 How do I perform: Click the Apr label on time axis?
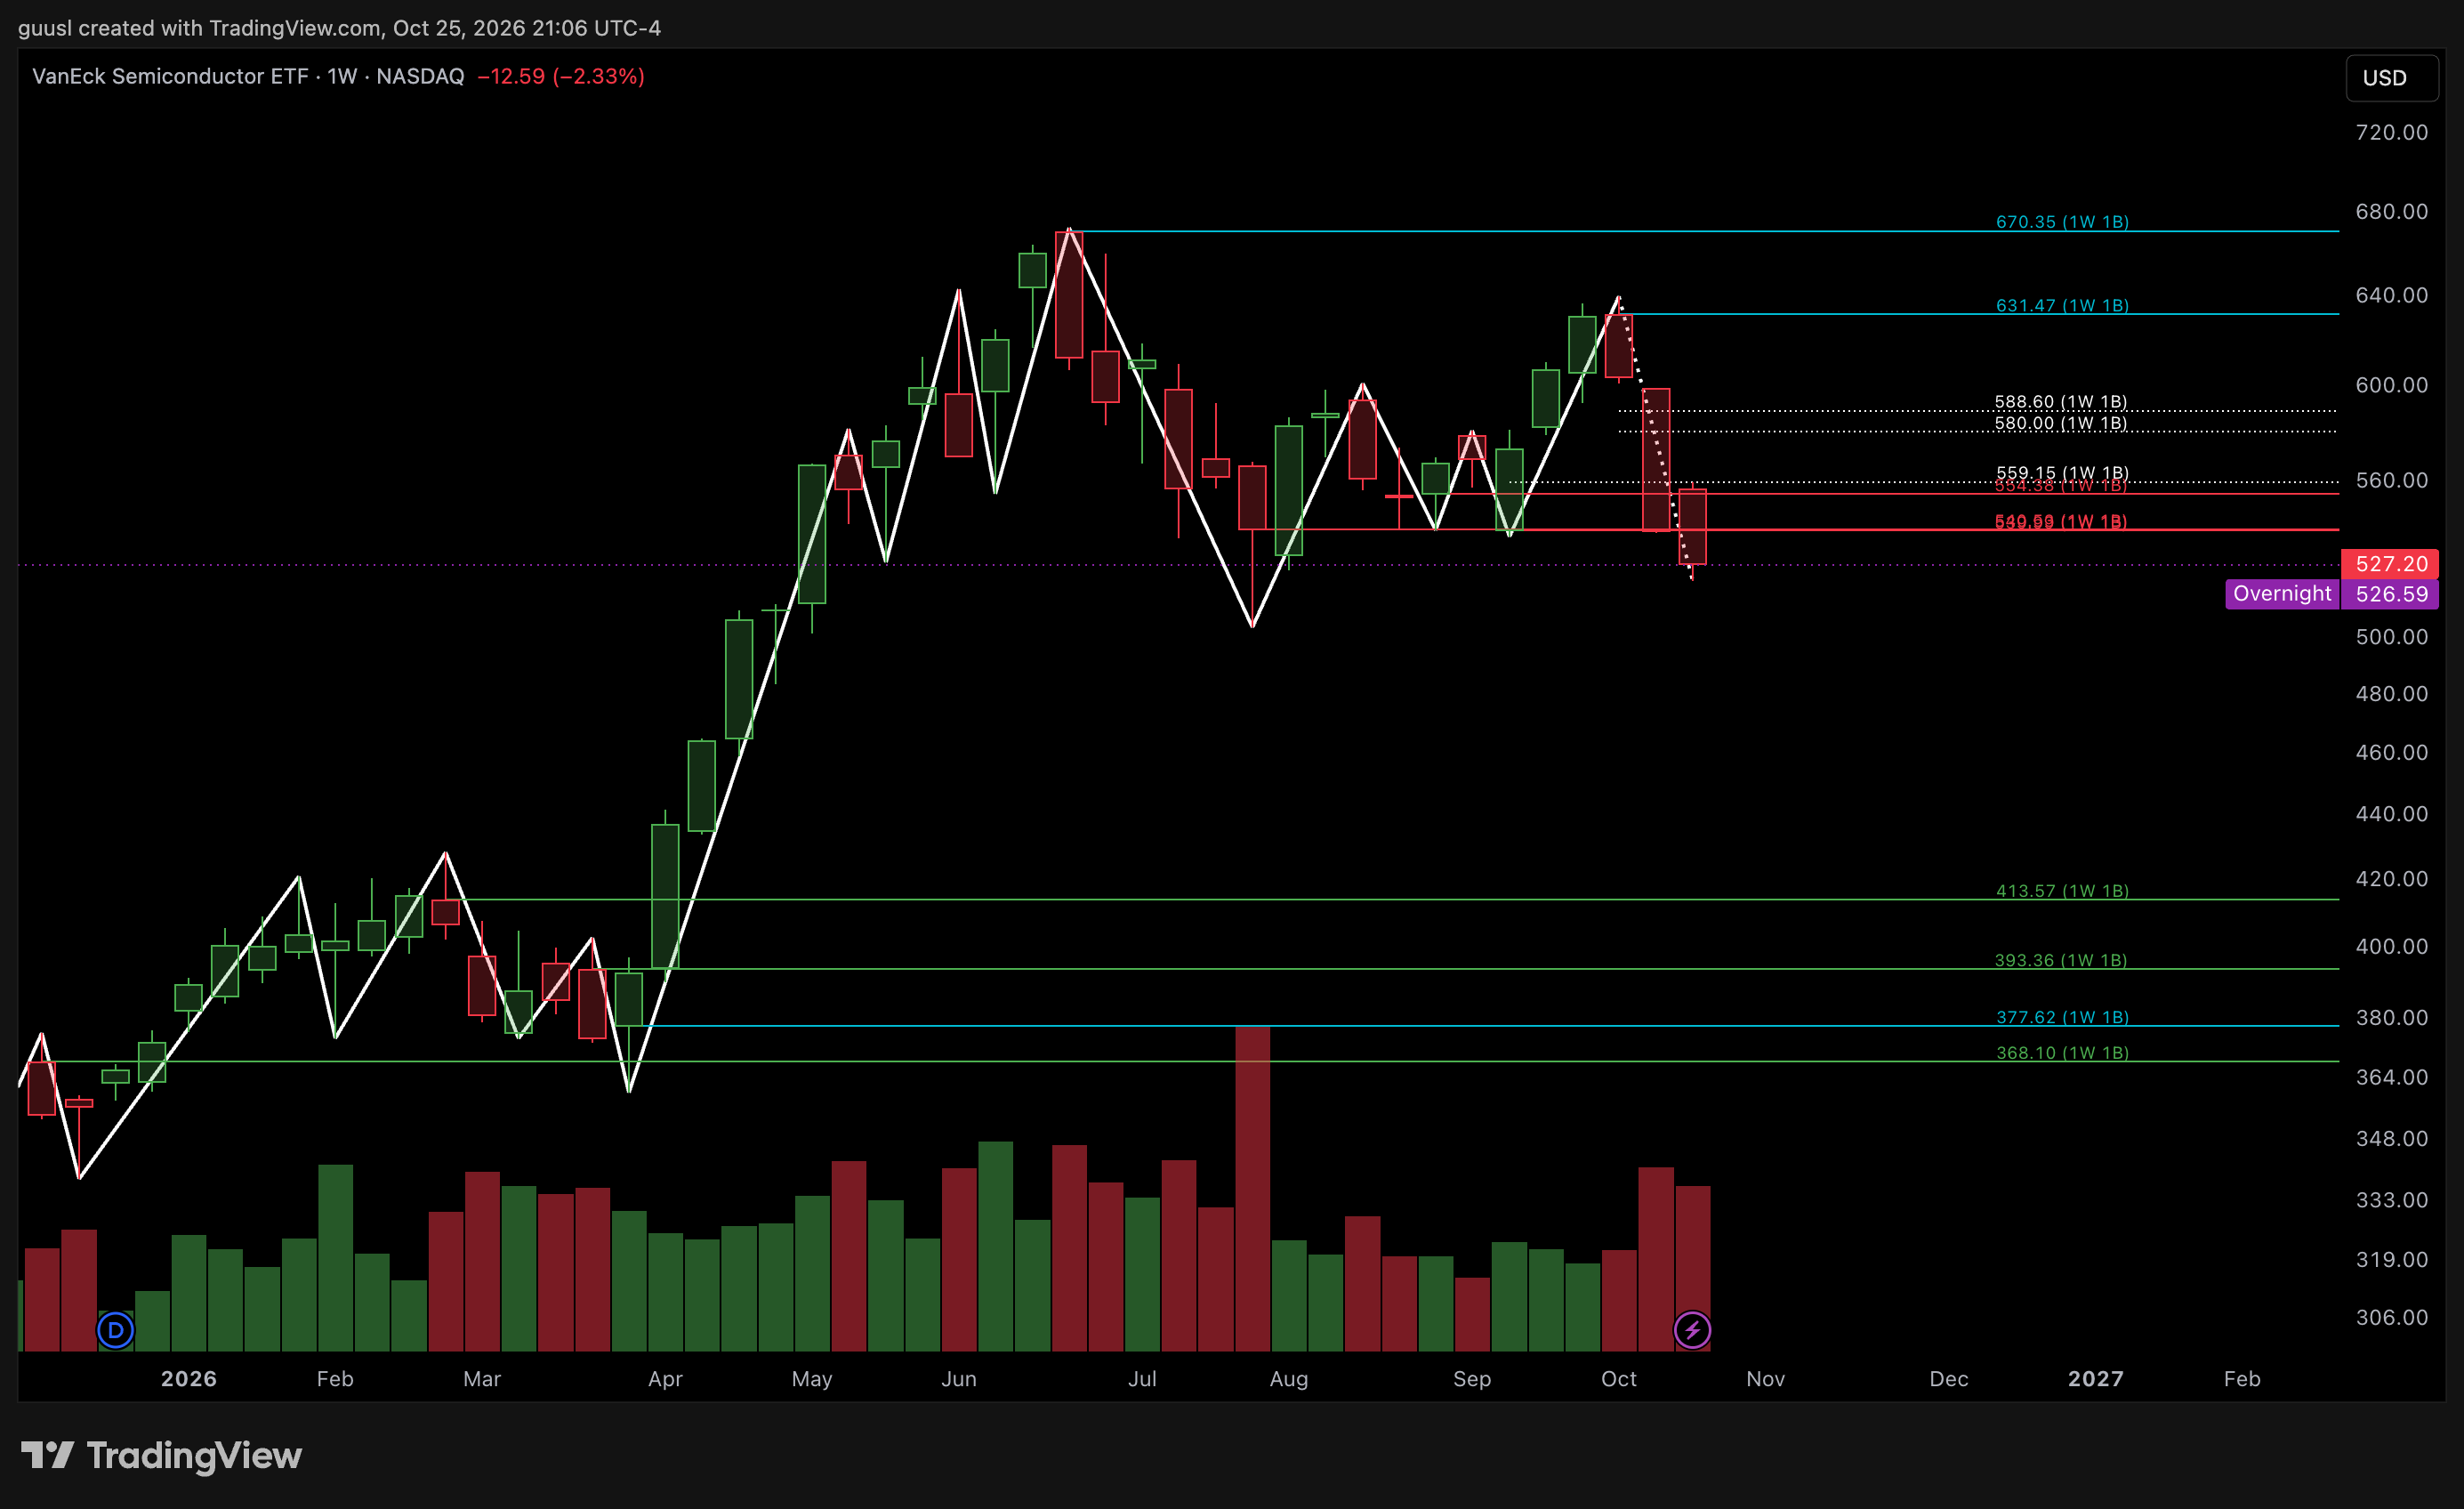coord(665,1379)
